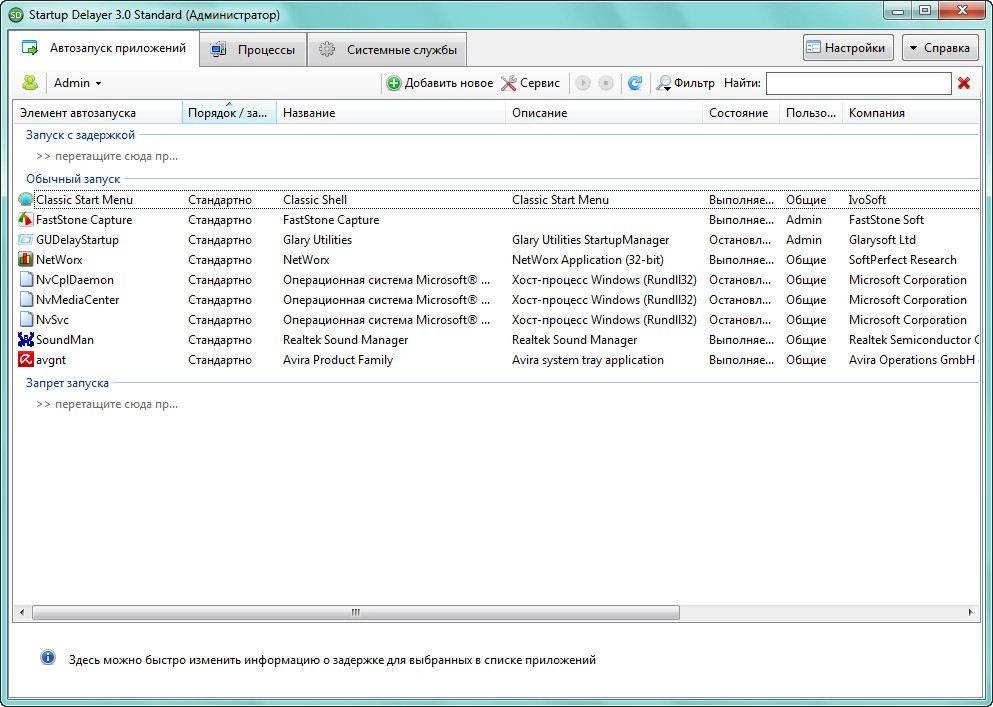
Task: Click the wrench Service tools icon
Action: click(x=509, y=83)
